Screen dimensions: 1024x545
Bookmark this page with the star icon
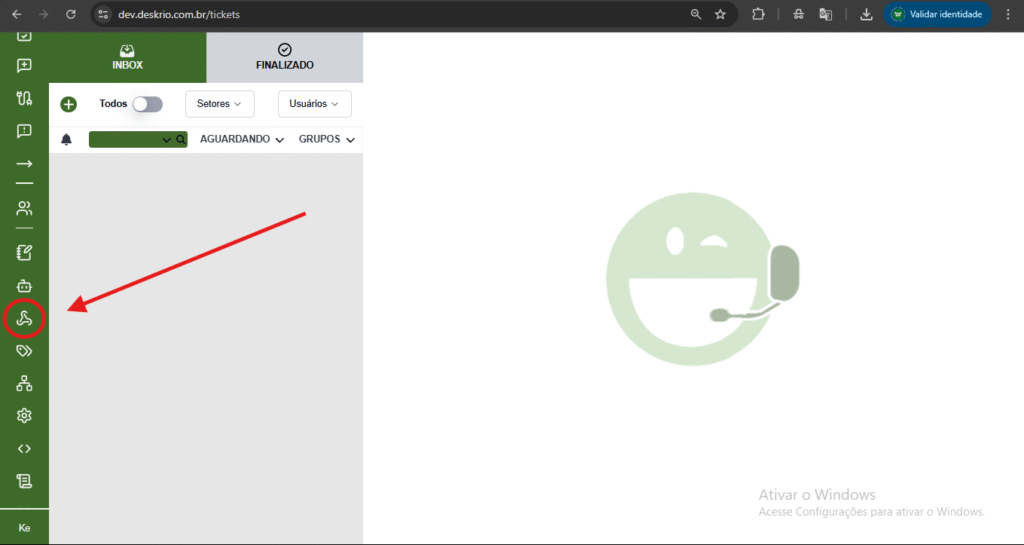(x=720, y=14)
